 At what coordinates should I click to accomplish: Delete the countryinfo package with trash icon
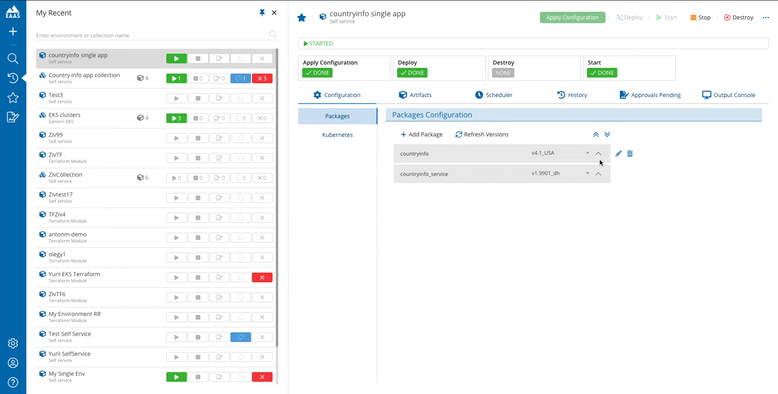pos(630,154)
